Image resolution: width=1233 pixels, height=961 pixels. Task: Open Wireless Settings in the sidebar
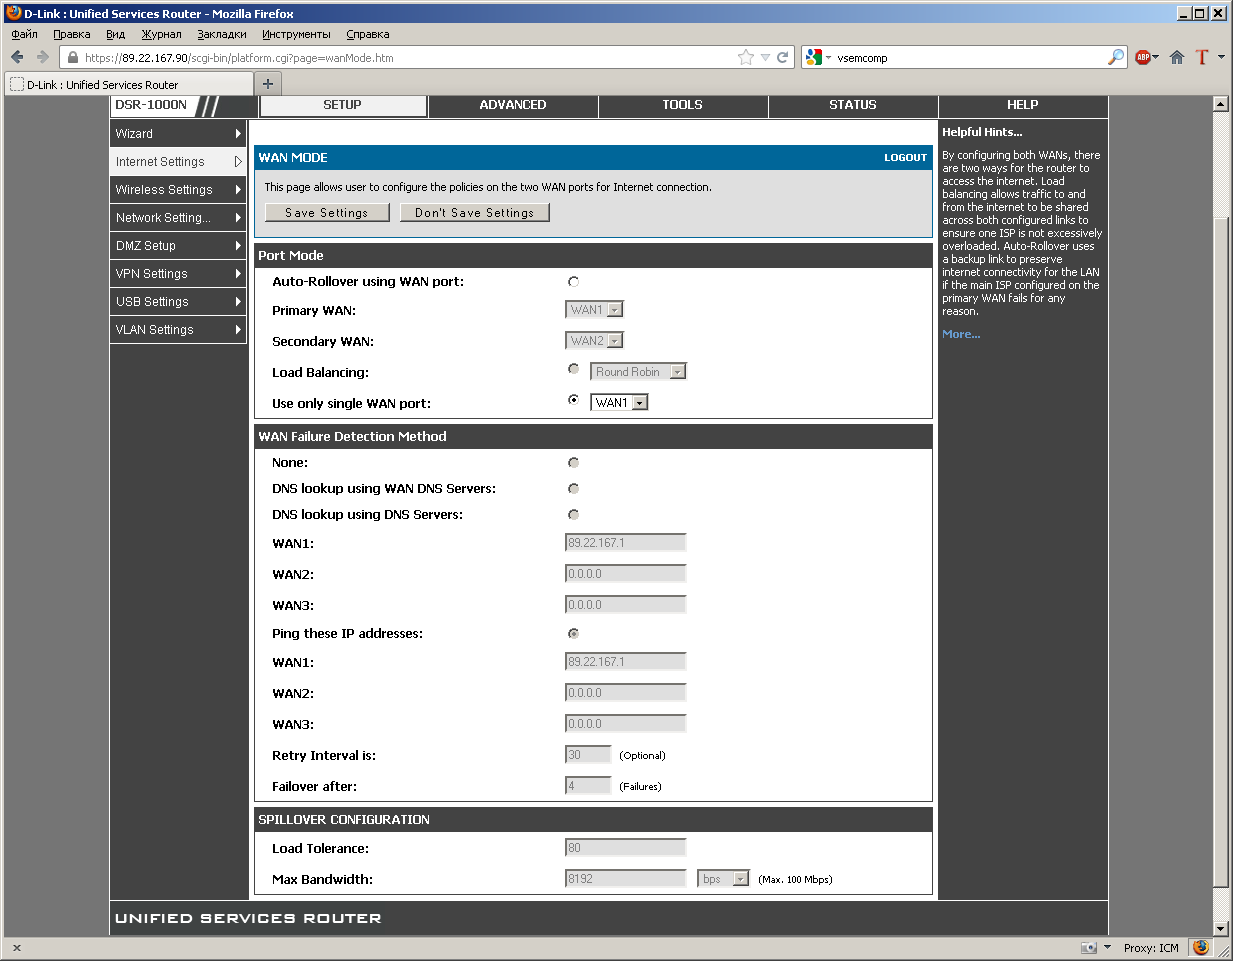[178, 189]
